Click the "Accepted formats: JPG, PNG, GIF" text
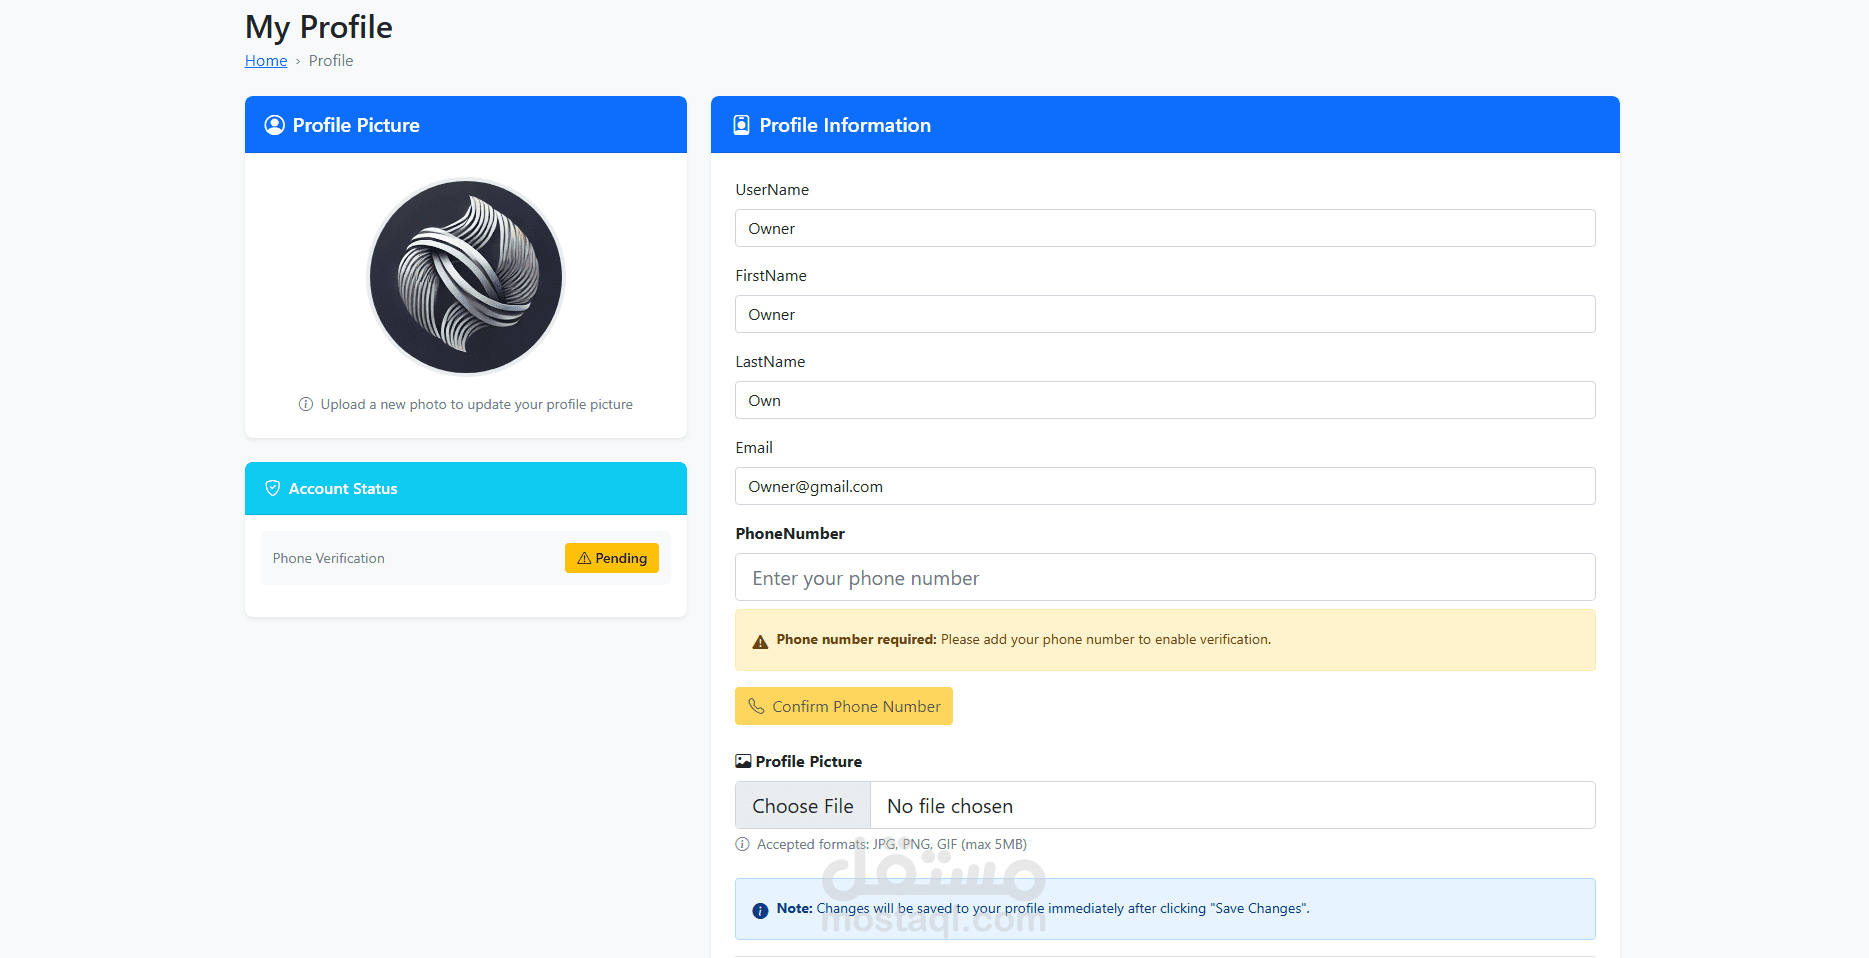The width and height of the screenshot is (1869, 958). (892, 844)
